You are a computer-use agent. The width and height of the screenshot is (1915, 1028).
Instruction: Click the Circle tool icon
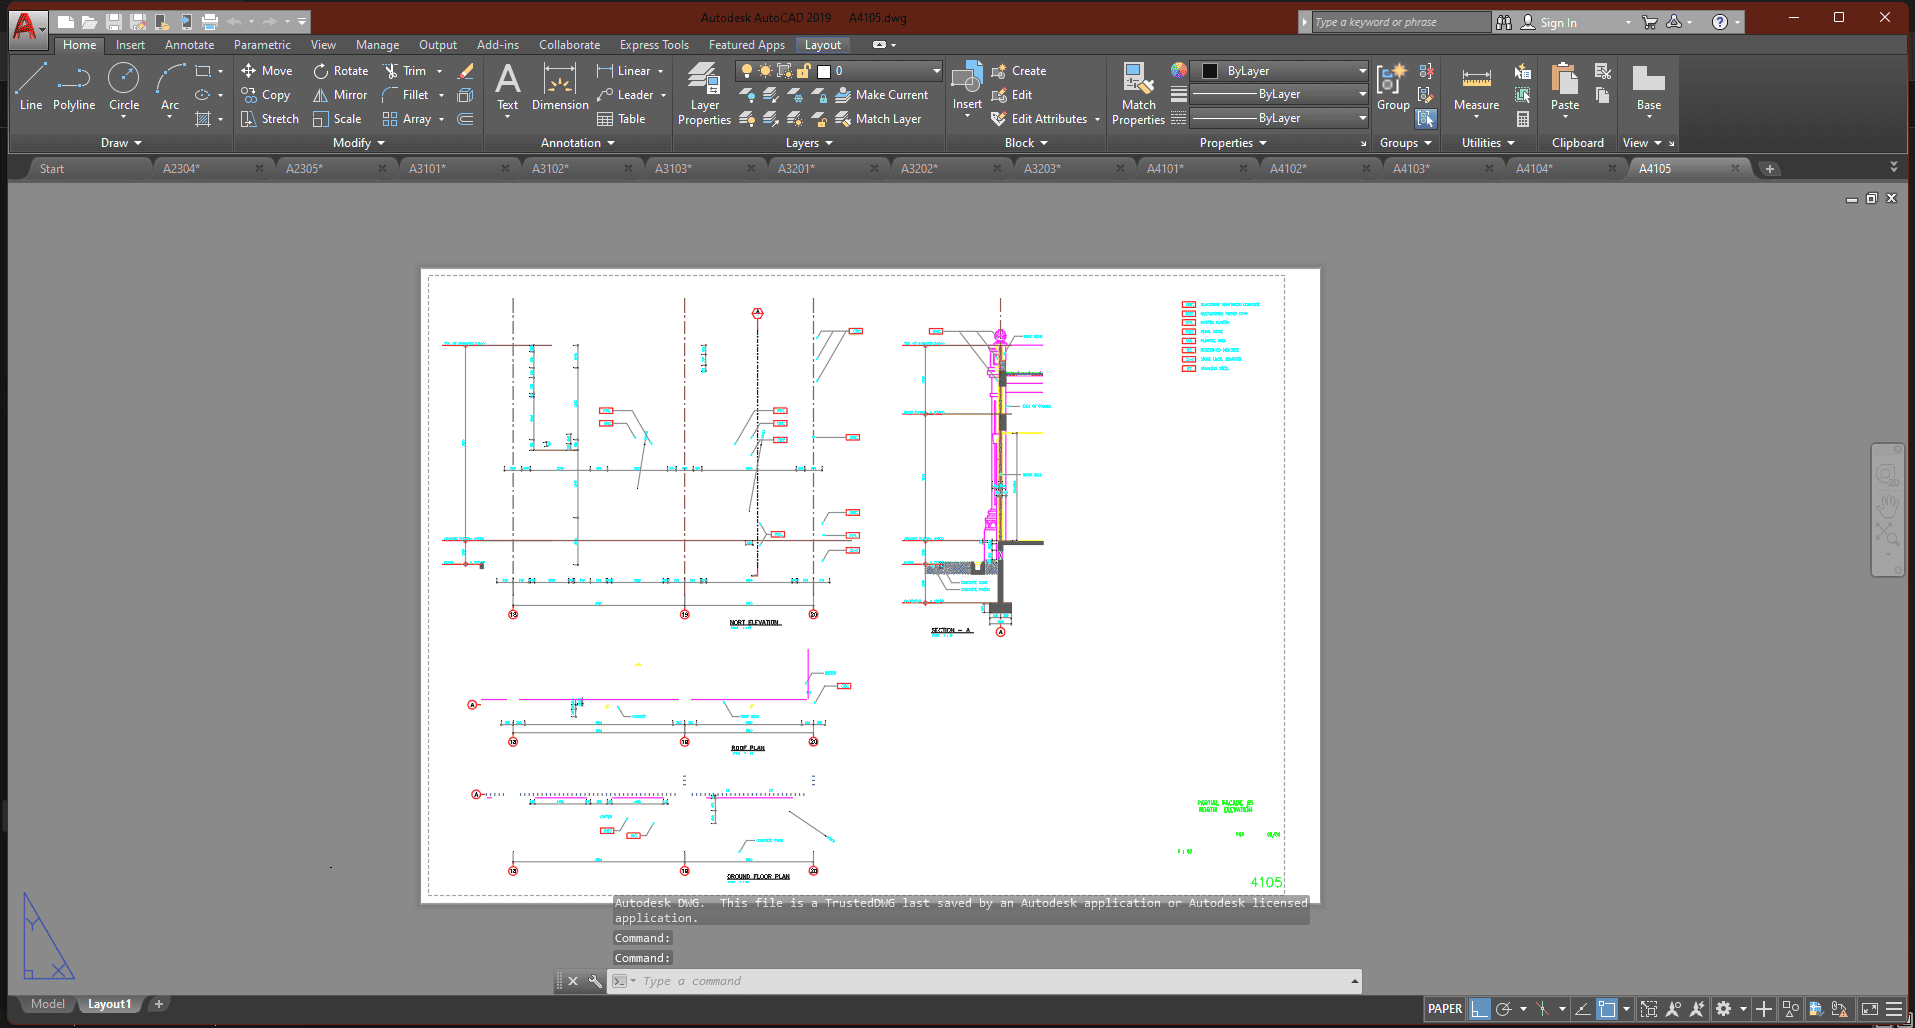tap(124, 78)
